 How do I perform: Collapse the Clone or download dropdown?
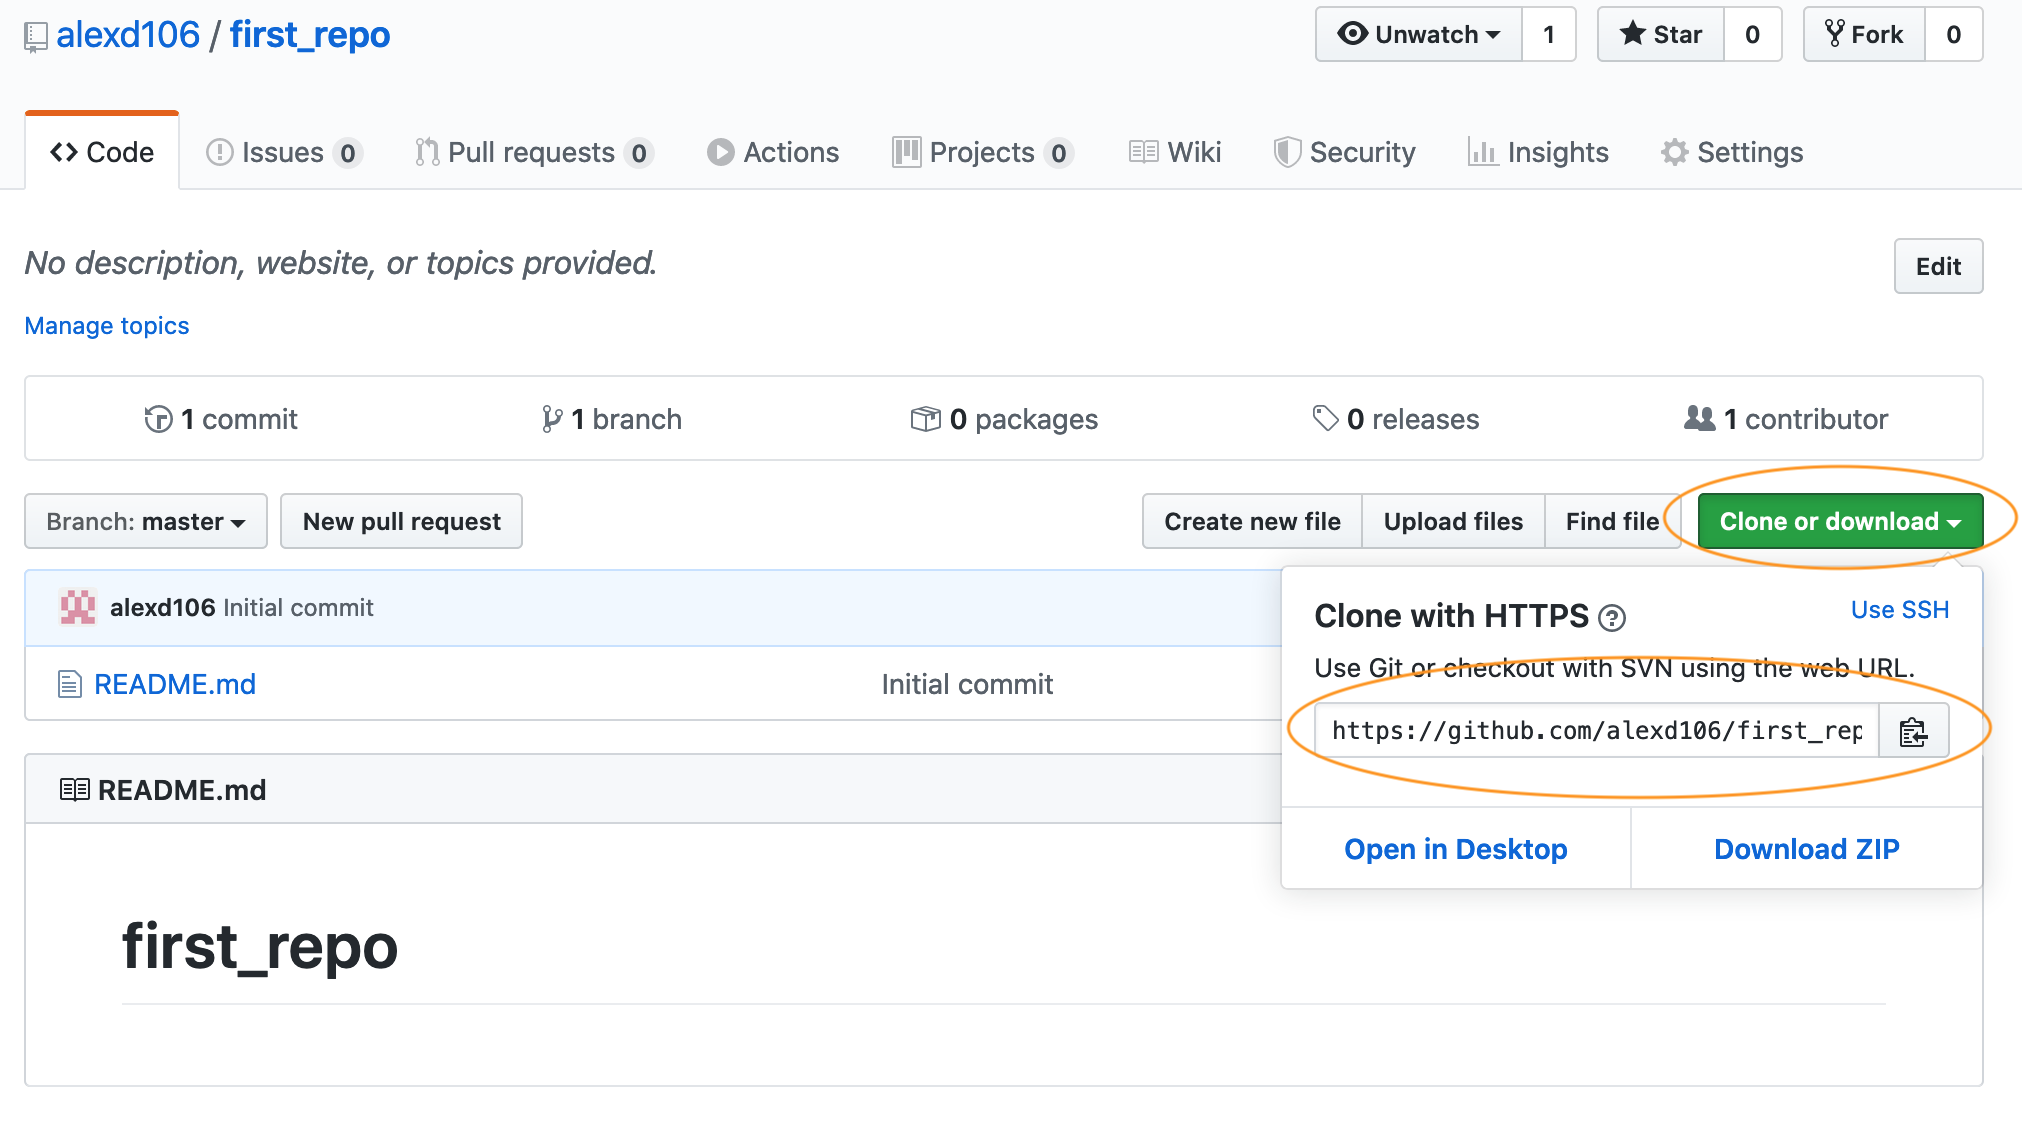(x=1839, y=521)
